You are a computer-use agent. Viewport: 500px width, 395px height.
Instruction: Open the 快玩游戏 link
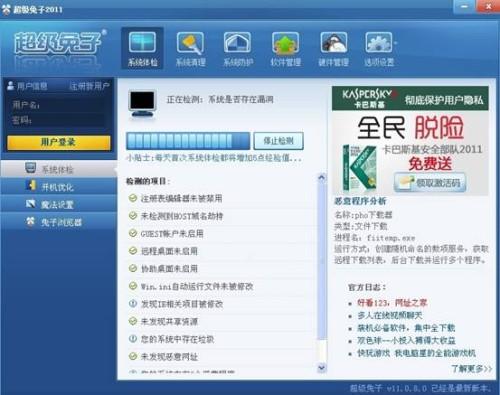point(417,353)
